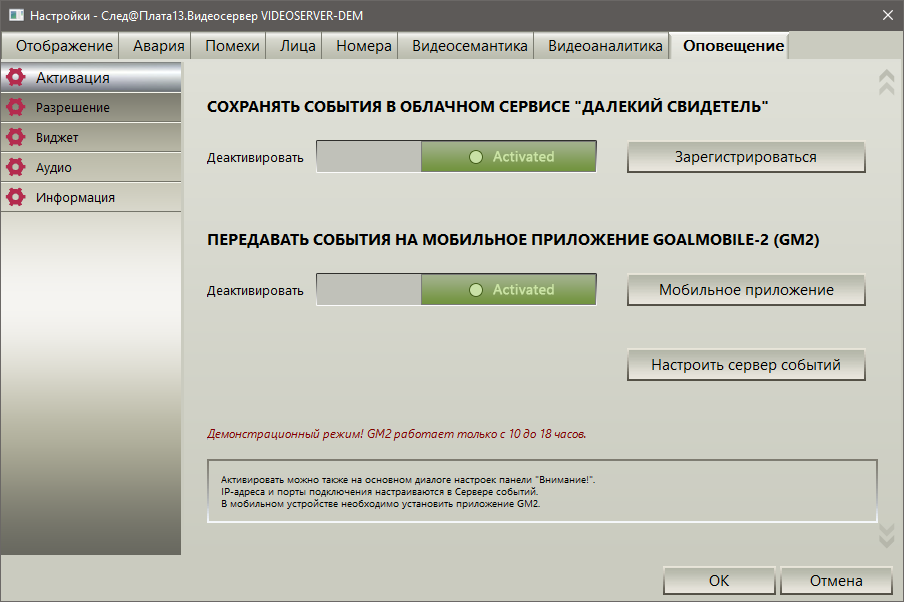Cancel with the Отмена button
The height and width of the screenshot is (602, 904).
point(836,580)
